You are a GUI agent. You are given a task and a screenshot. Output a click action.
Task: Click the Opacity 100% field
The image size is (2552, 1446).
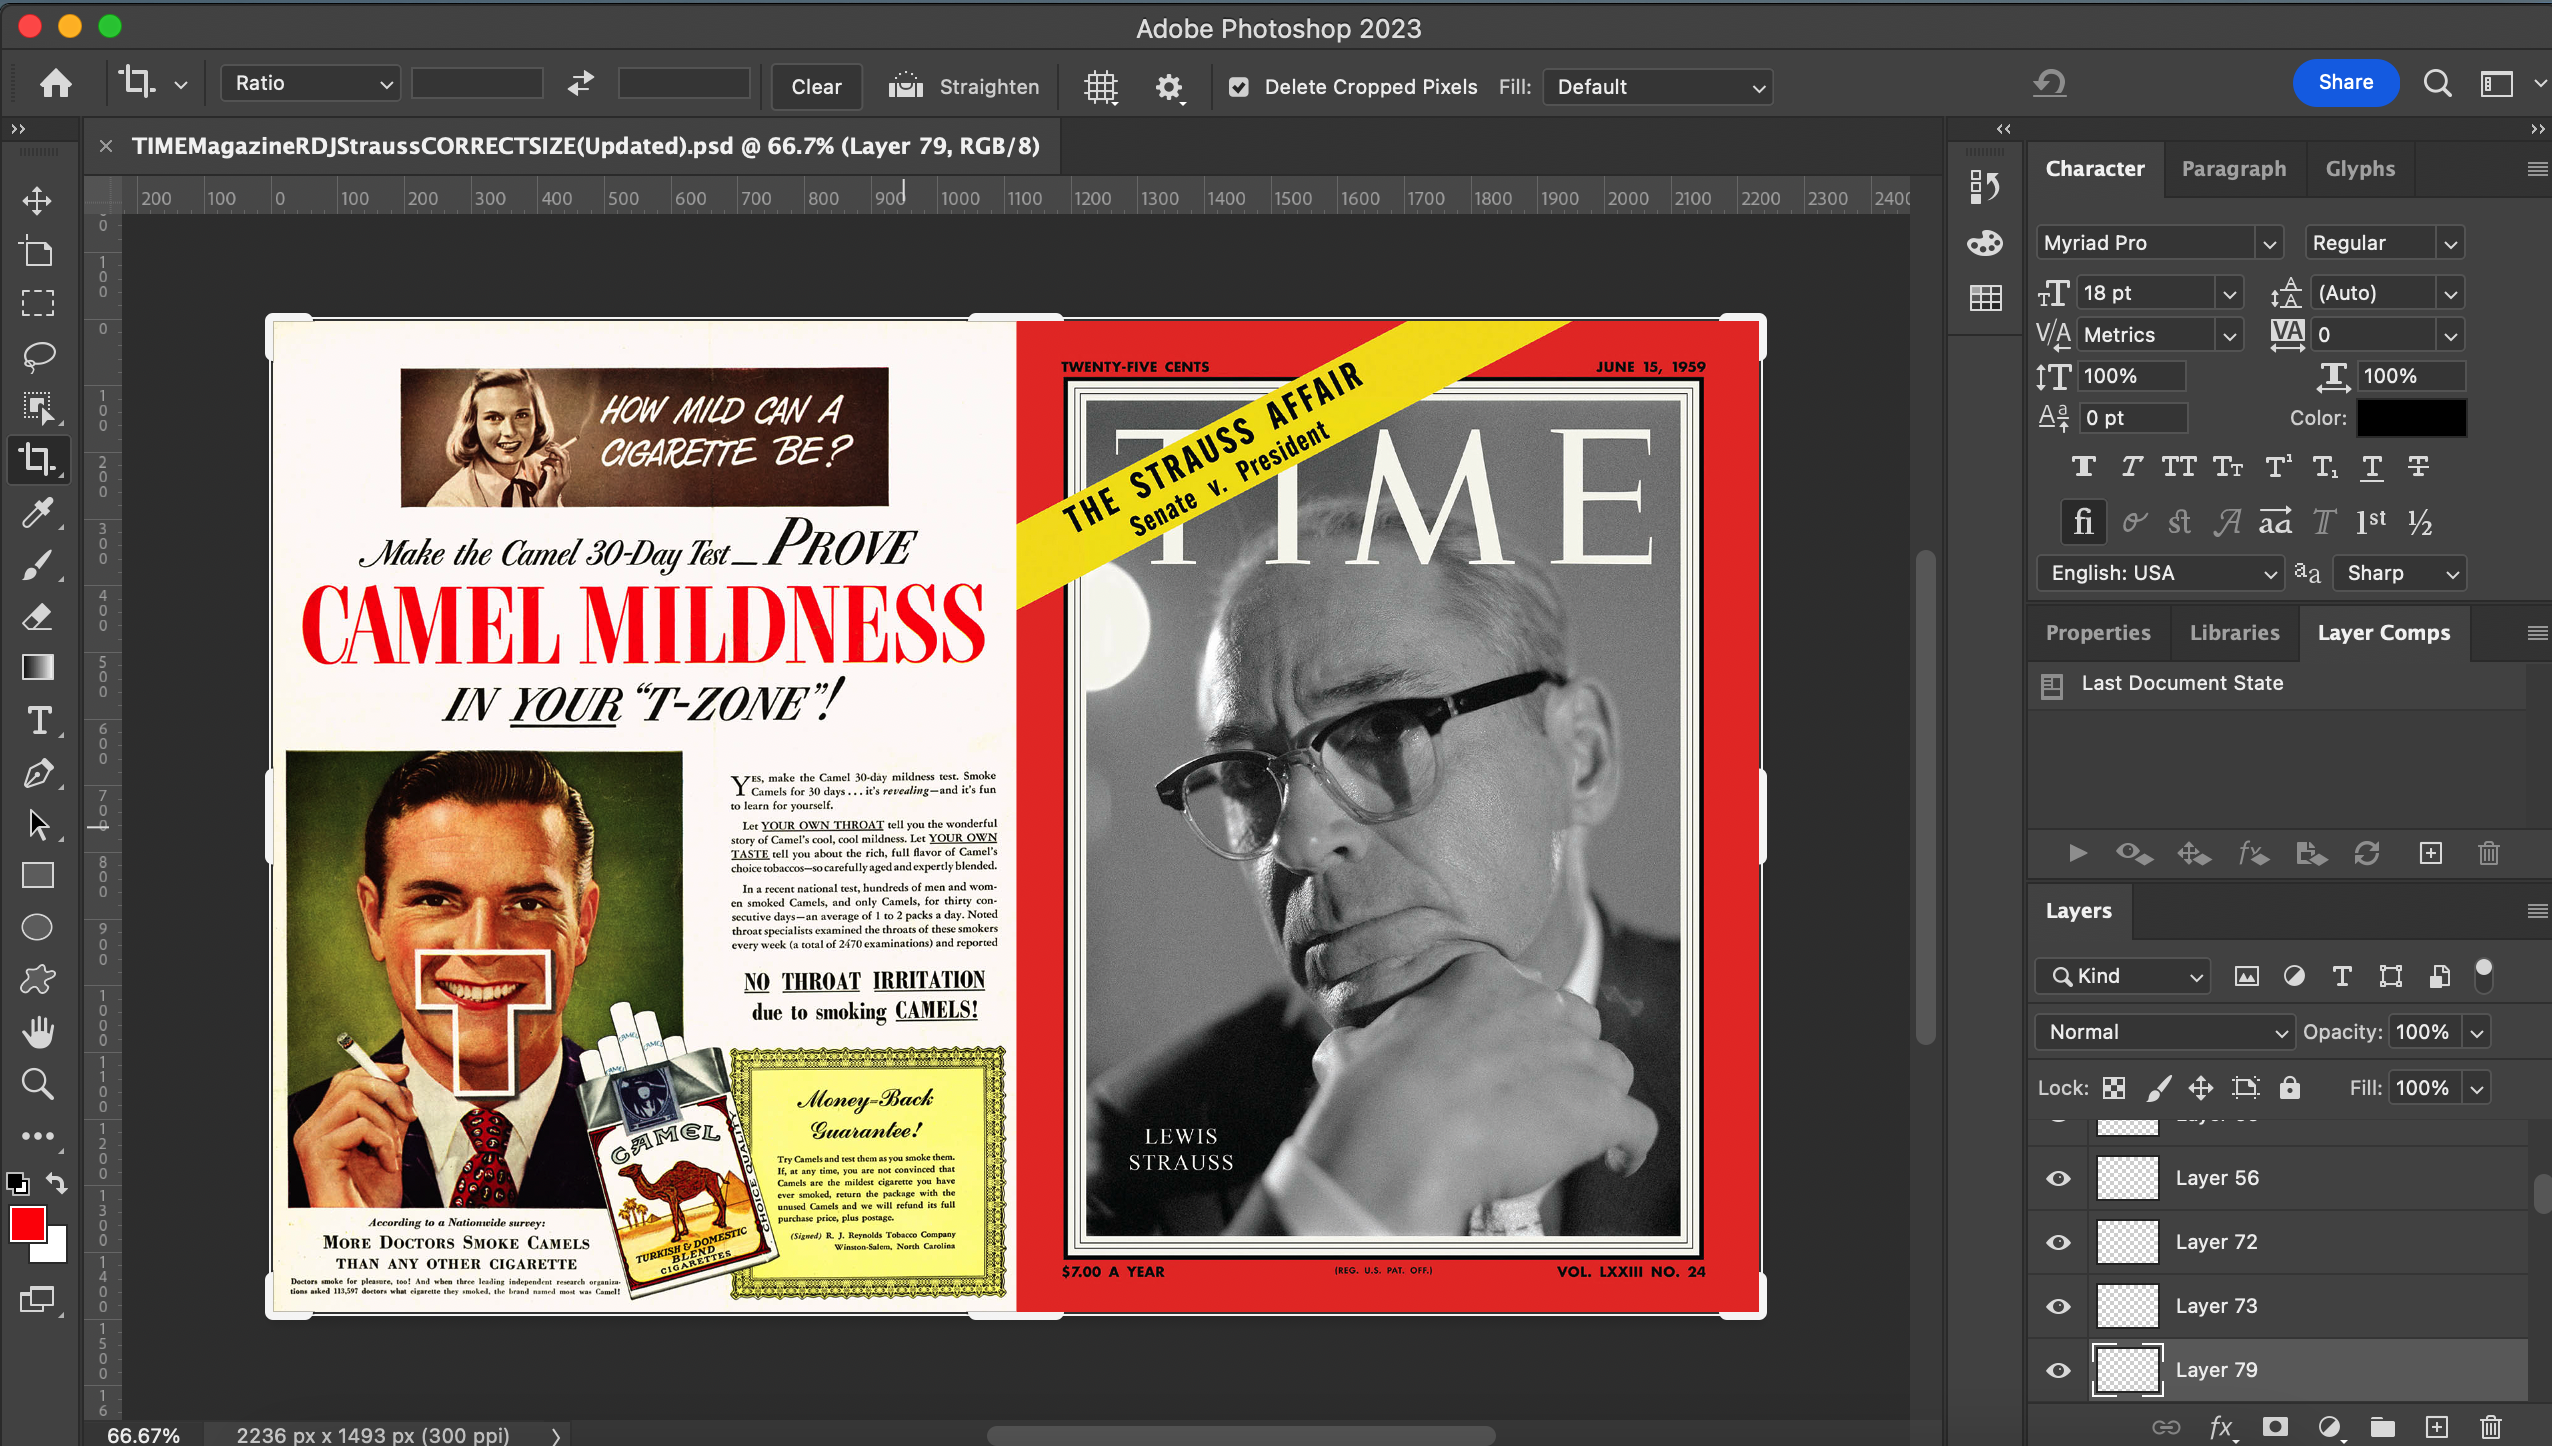pyautogui.click(x=2422, y=1032)
